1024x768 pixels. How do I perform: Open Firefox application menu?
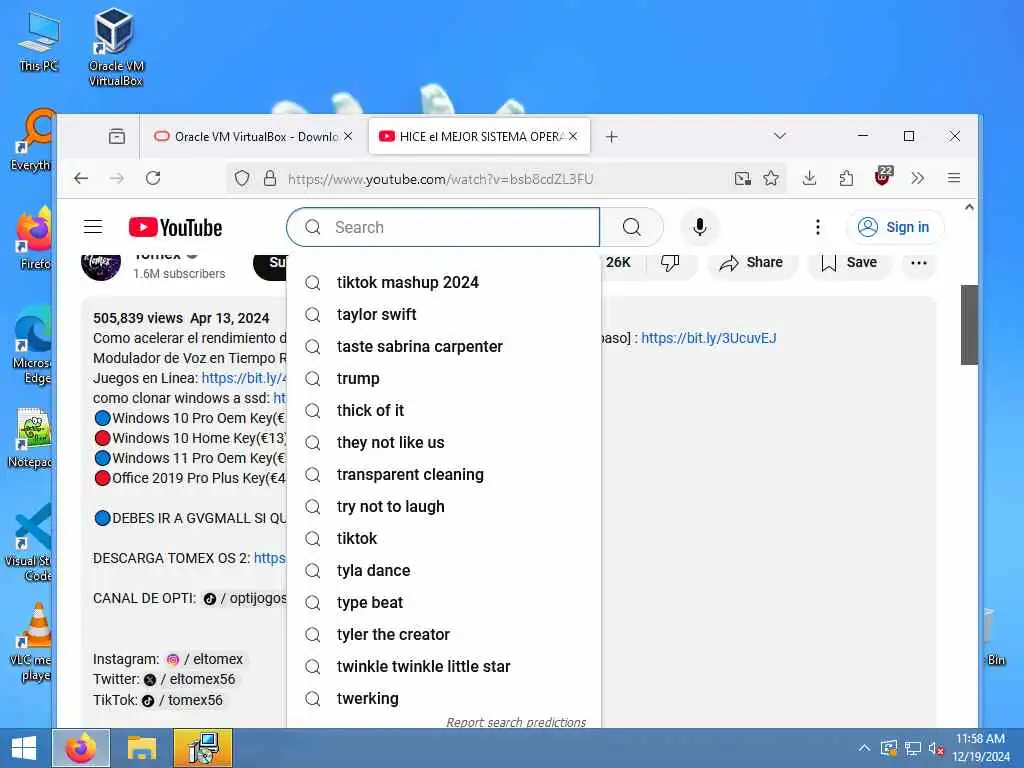click(x=953, y=178)
